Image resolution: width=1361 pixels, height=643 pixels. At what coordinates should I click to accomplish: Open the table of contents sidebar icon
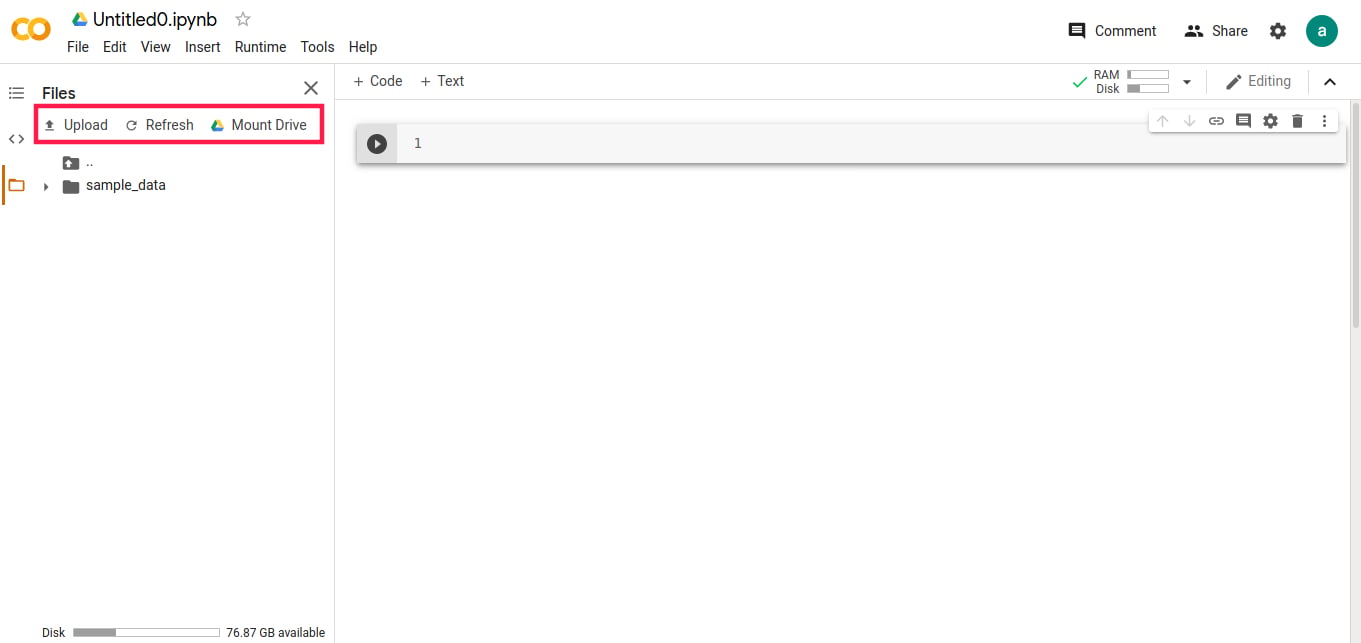pos(16,93)
